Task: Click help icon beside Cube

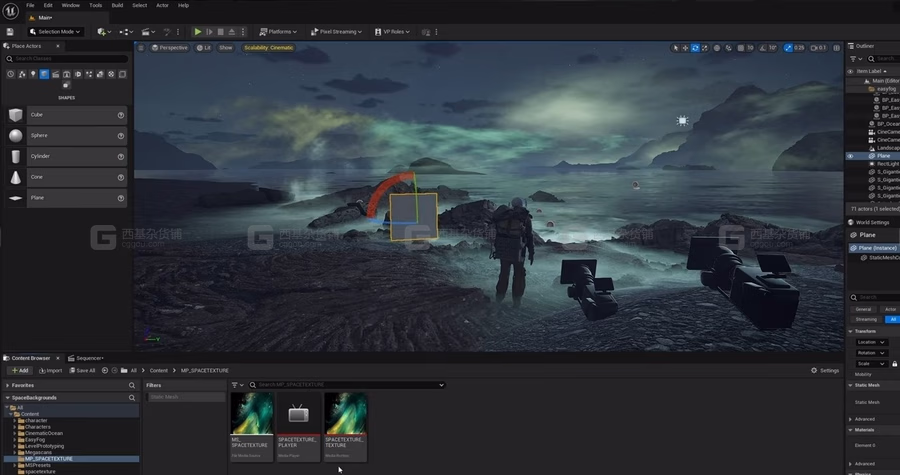Action: pos(121,115)
